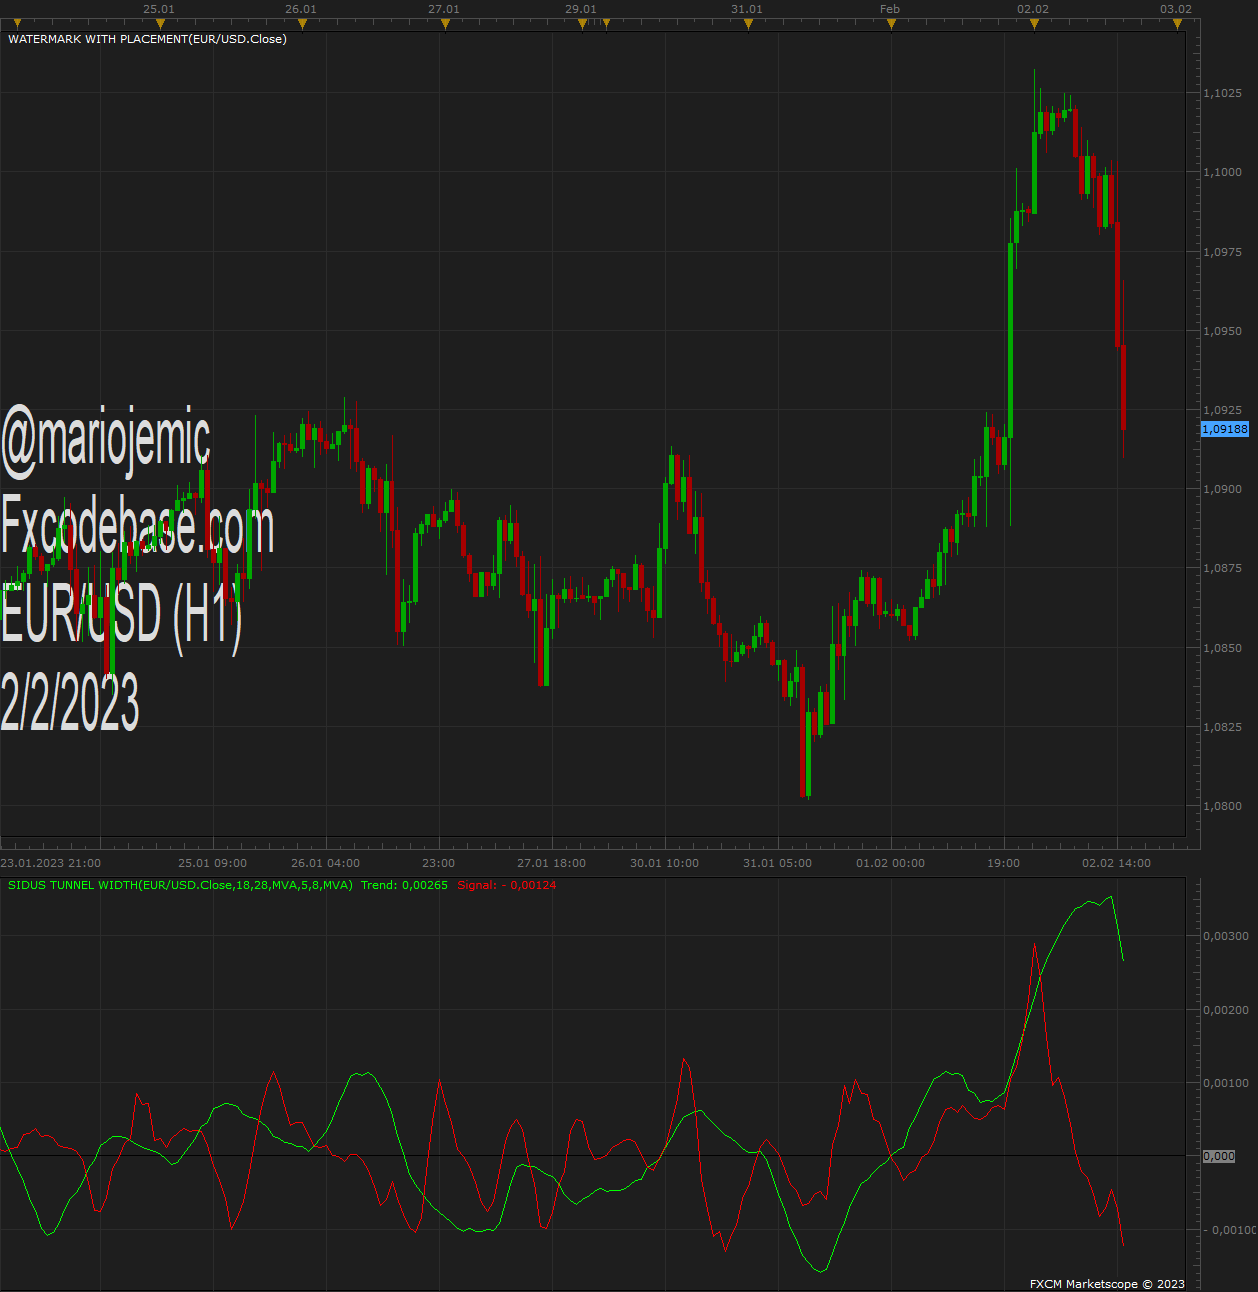Click the current price tag 1,09188
This screenshot has width=1258, height=1292.
[1225, 429]
